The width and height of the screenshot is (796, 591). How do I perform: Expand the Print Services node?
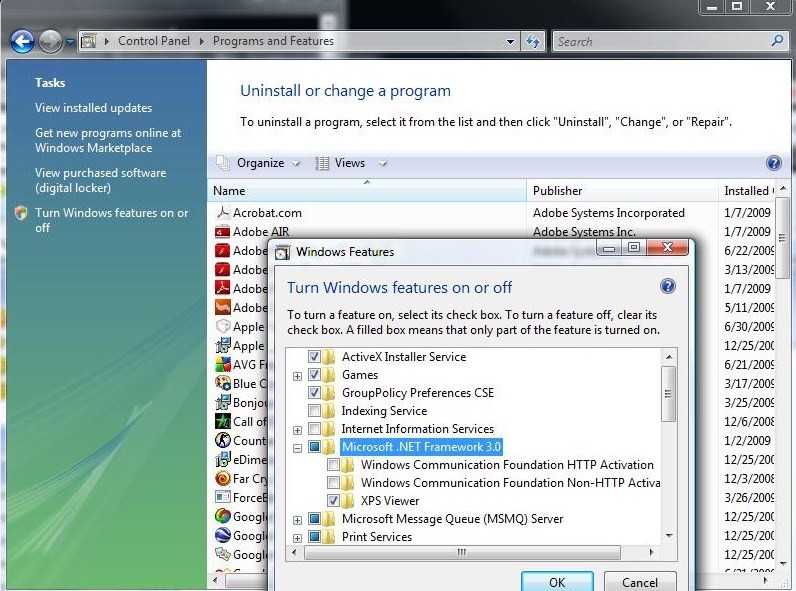coord(297,538)
